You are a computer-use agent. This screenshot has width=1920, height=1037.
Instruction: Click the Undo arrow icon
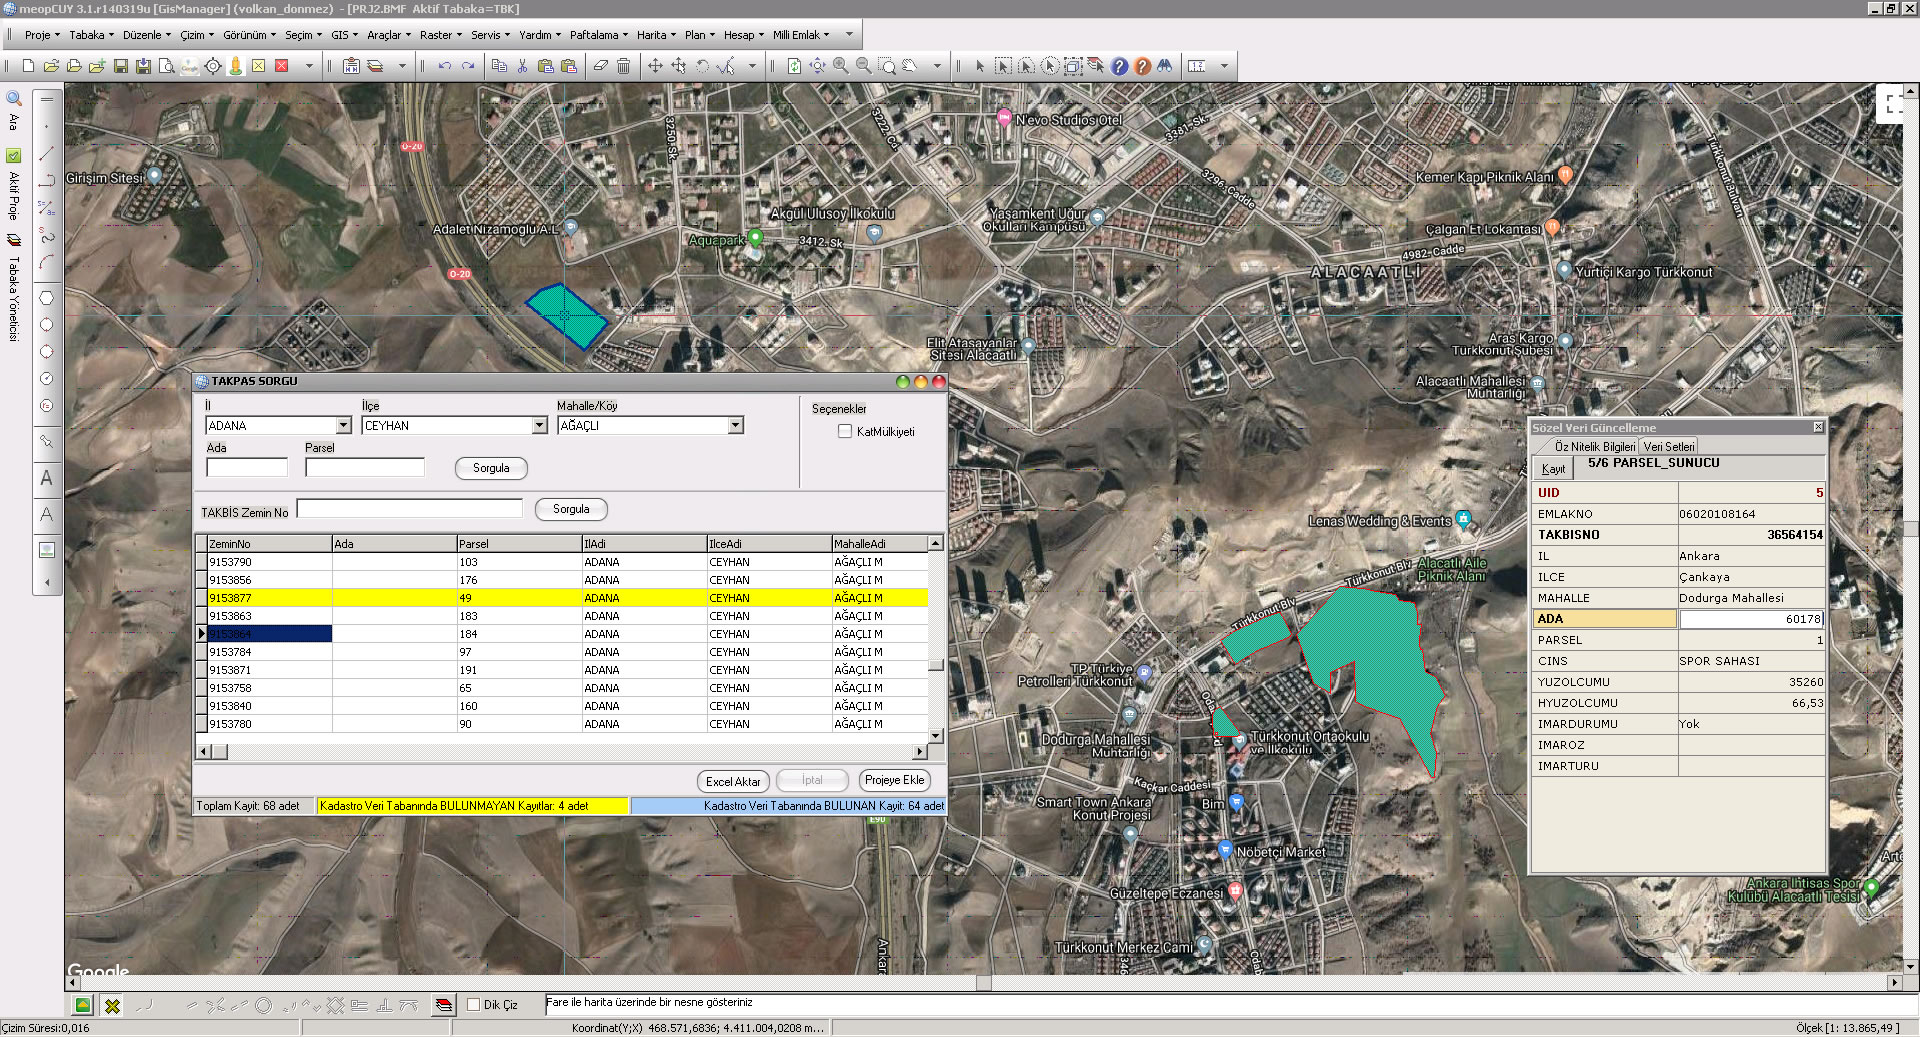coord(444,66)
